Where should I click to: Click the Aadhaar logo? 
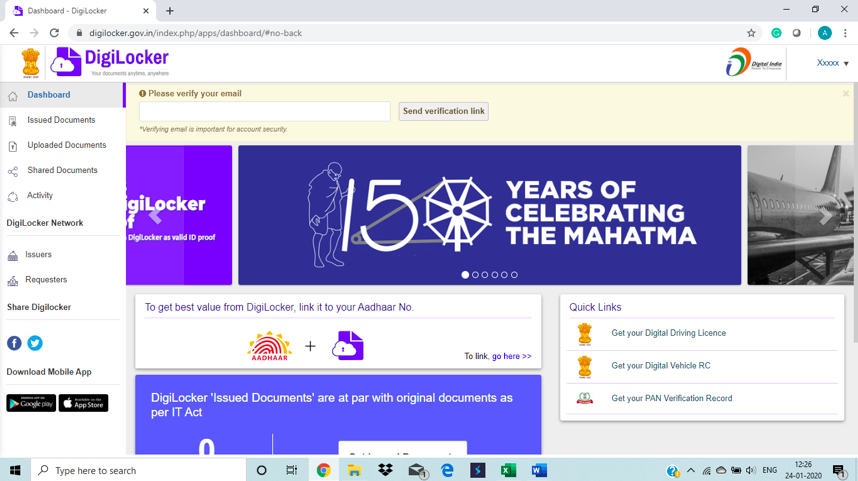click(x=270, y=346)
